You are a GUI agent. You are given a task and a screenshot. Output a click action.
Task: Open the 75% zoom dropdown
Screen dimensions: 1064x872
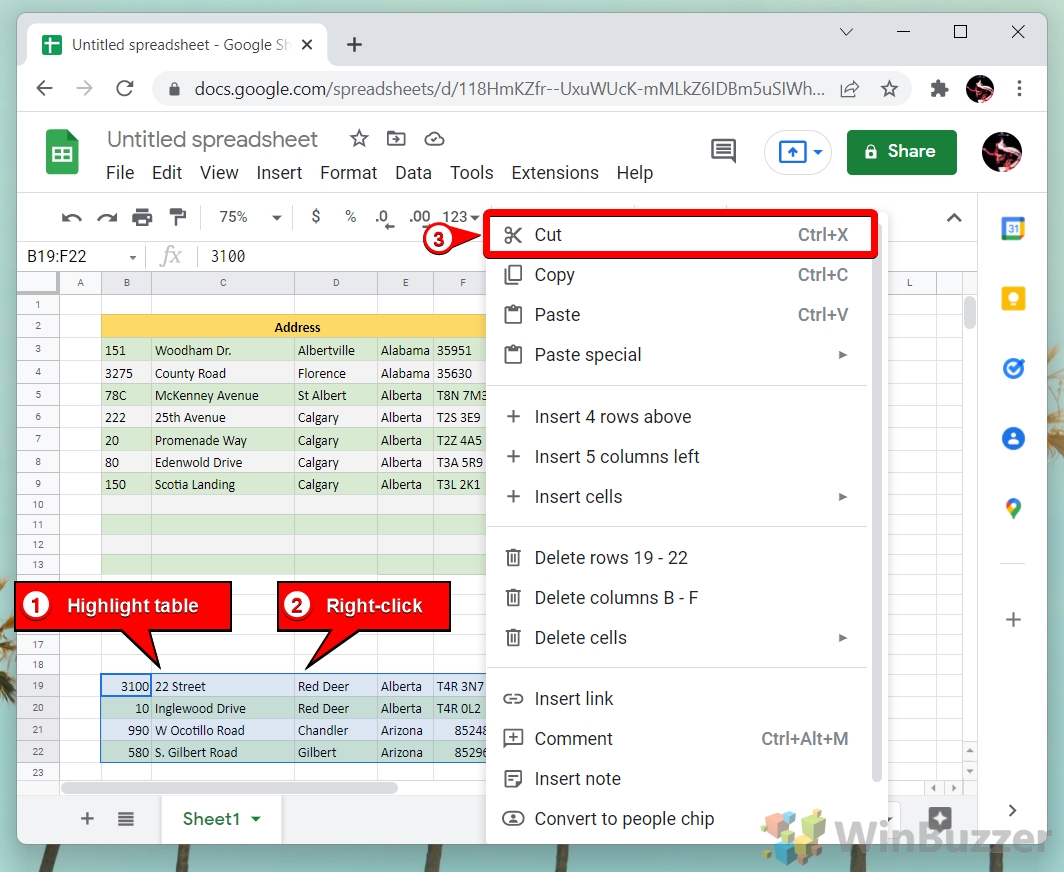(x=249, y=217)
